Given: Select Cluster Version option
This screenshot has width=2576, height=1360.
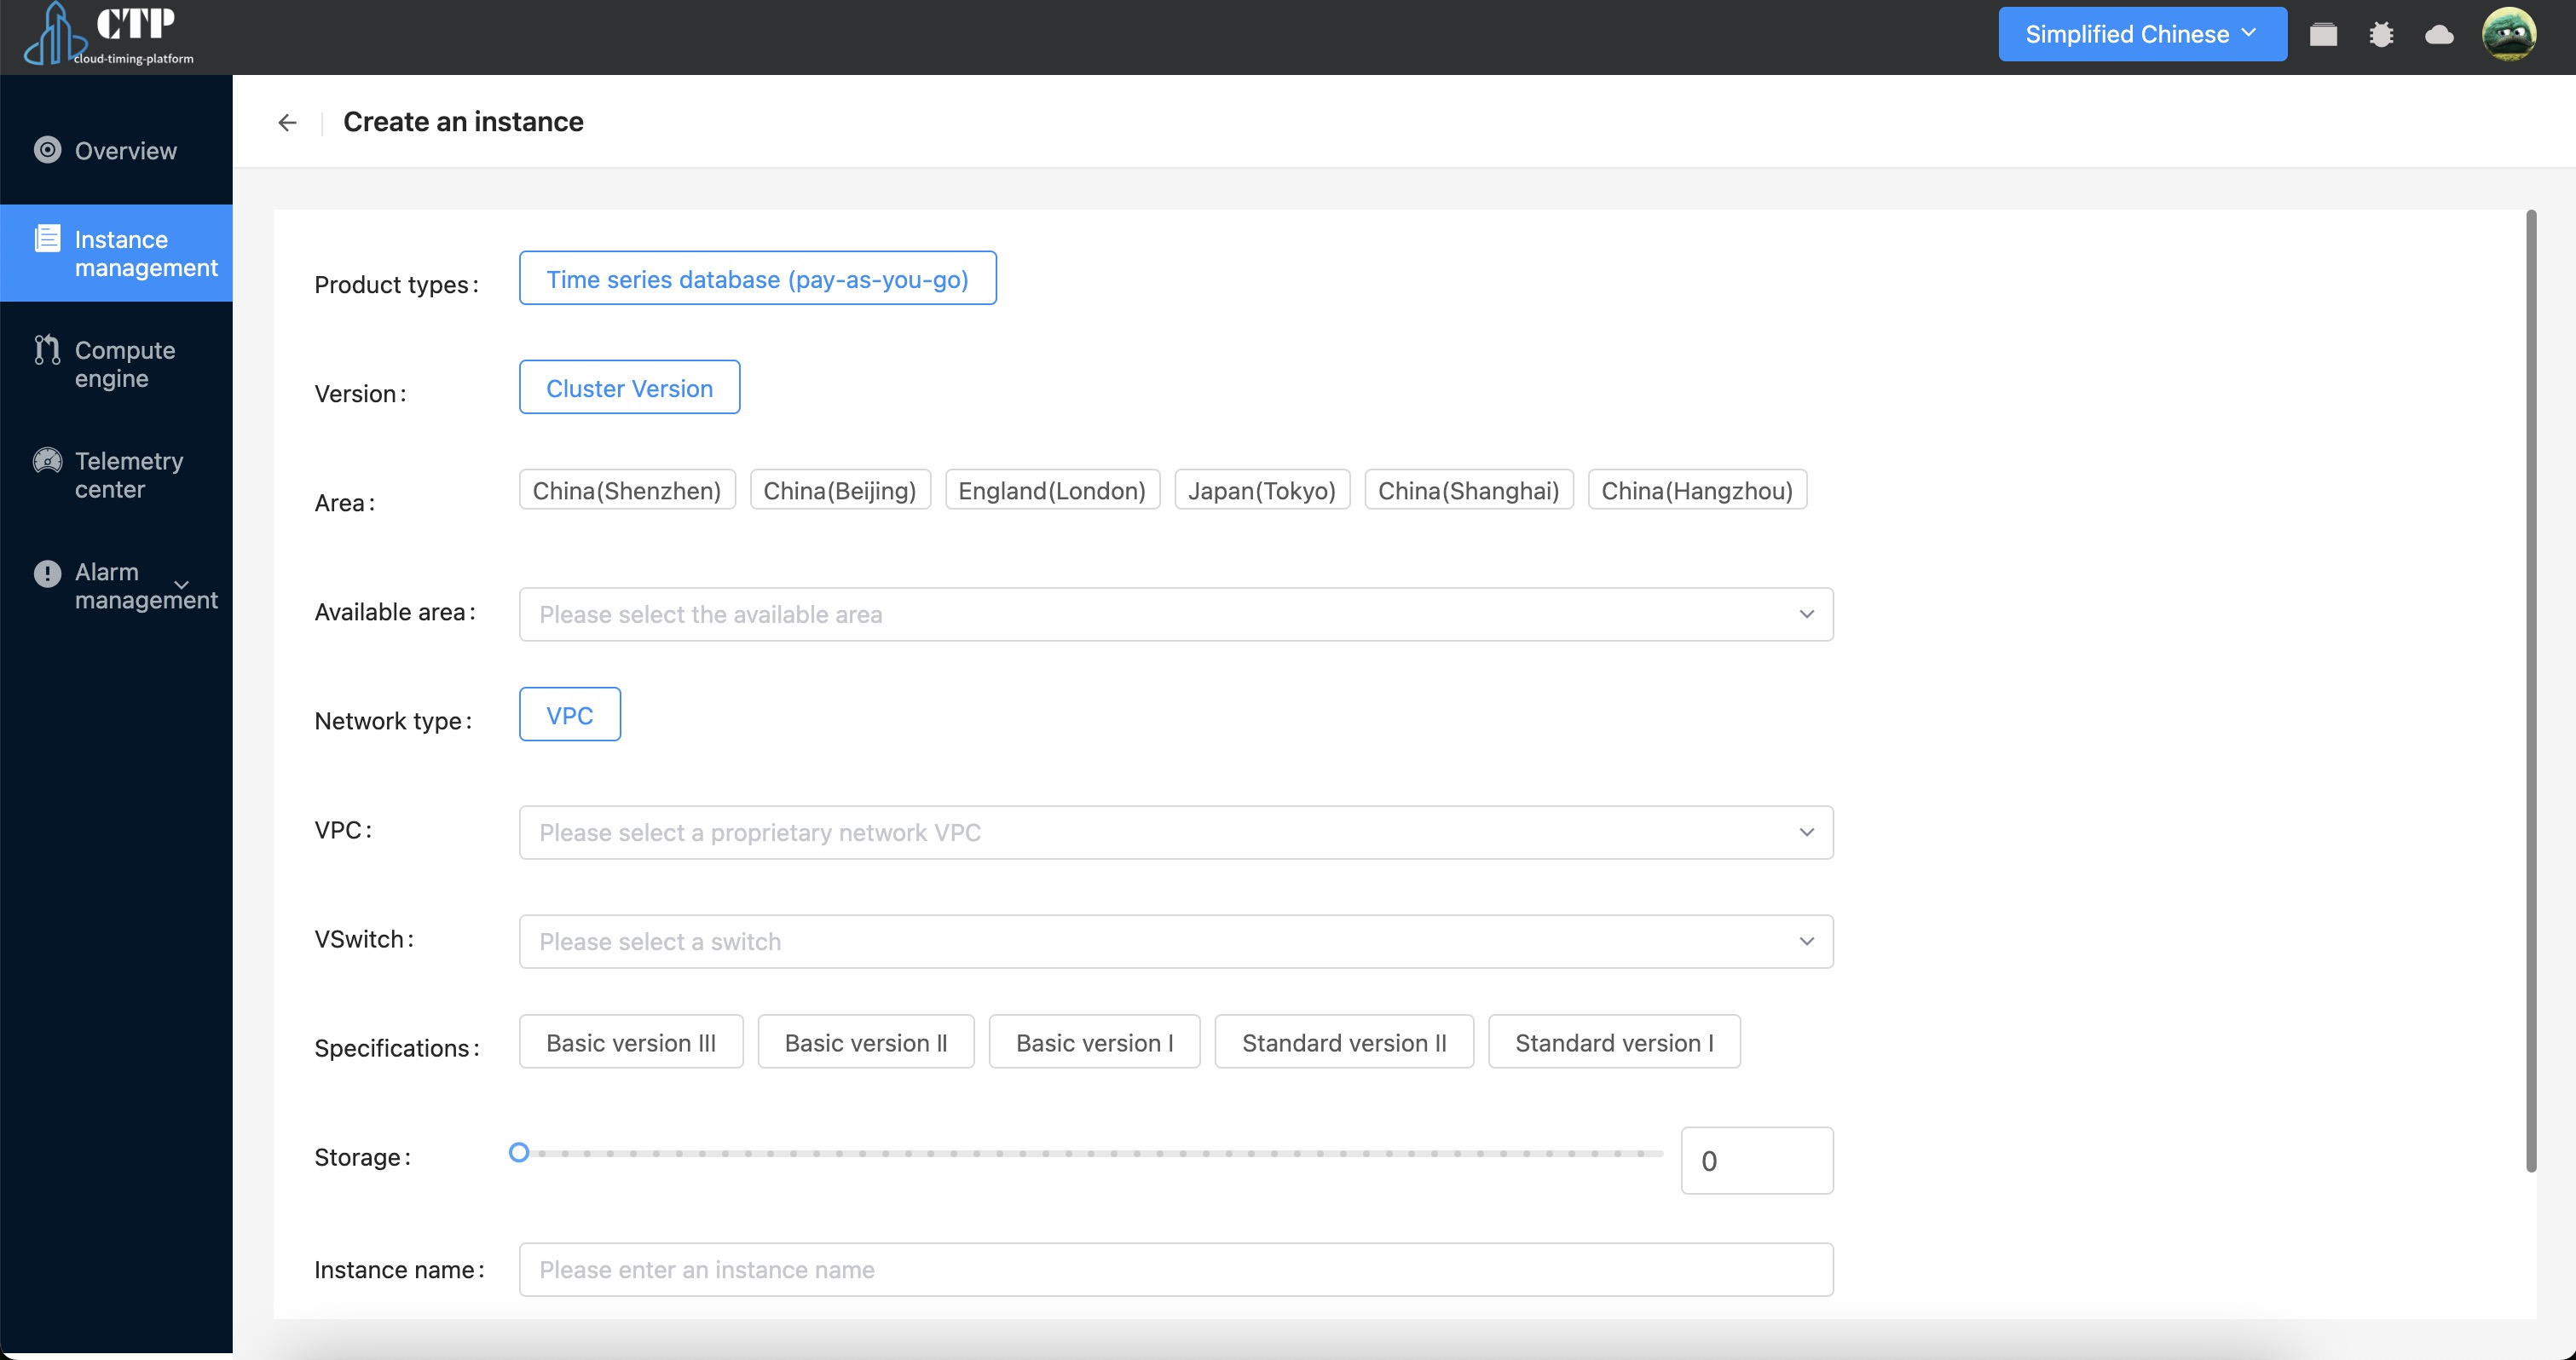Looking at the screenshot, I should [629, 387].
